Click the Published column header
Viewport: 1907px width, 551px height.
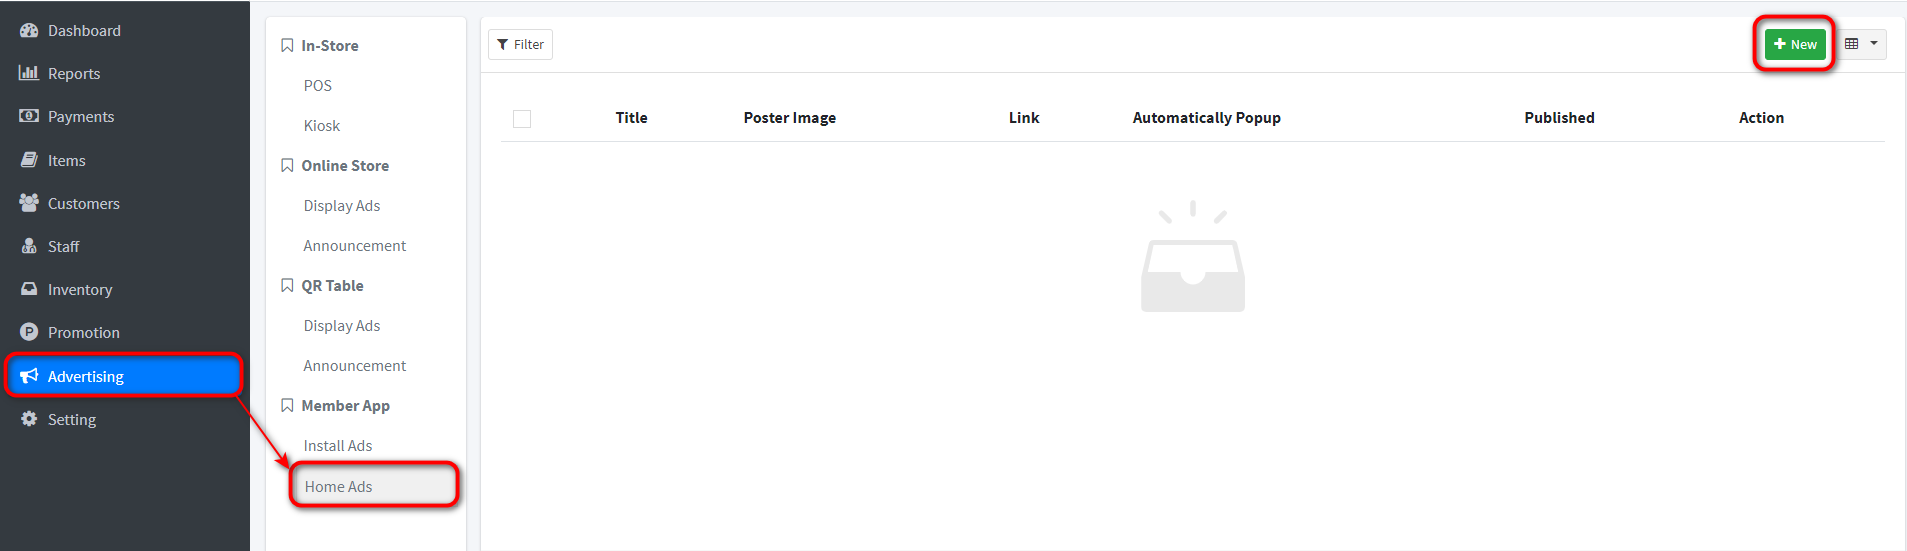click(1560, 118)
